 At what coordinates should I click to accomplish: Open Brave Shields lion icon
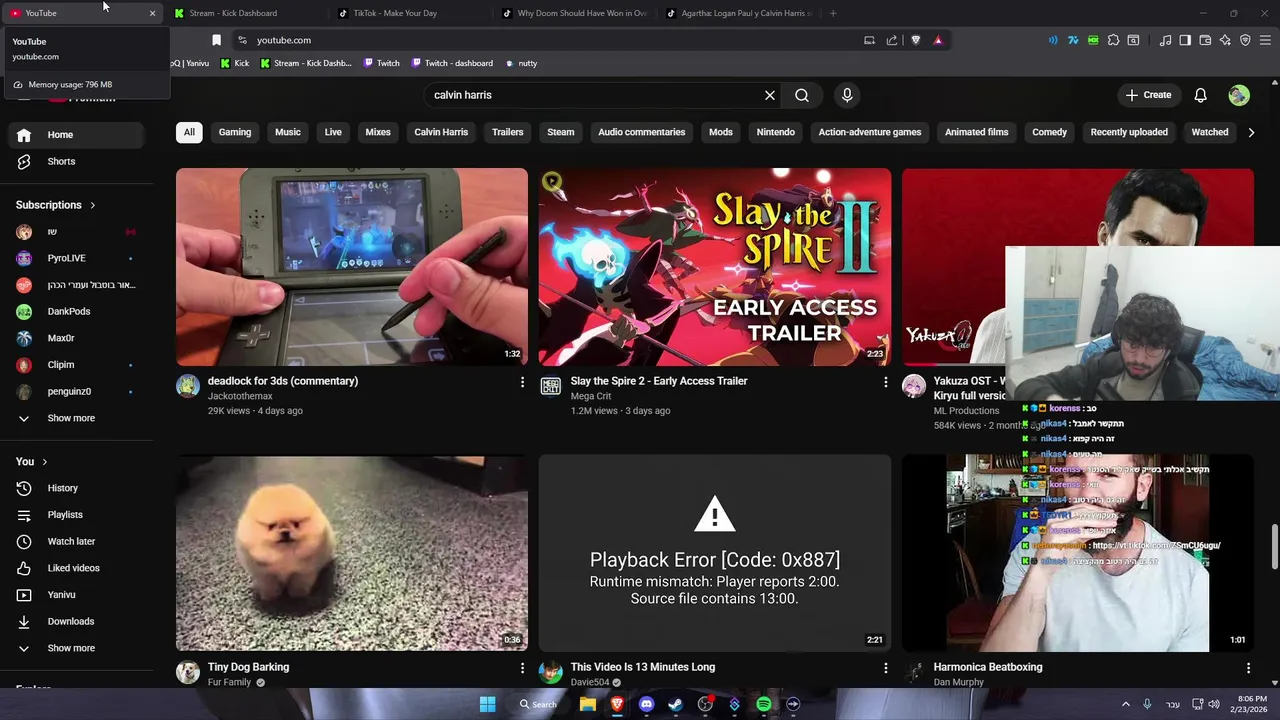(915, 40)
